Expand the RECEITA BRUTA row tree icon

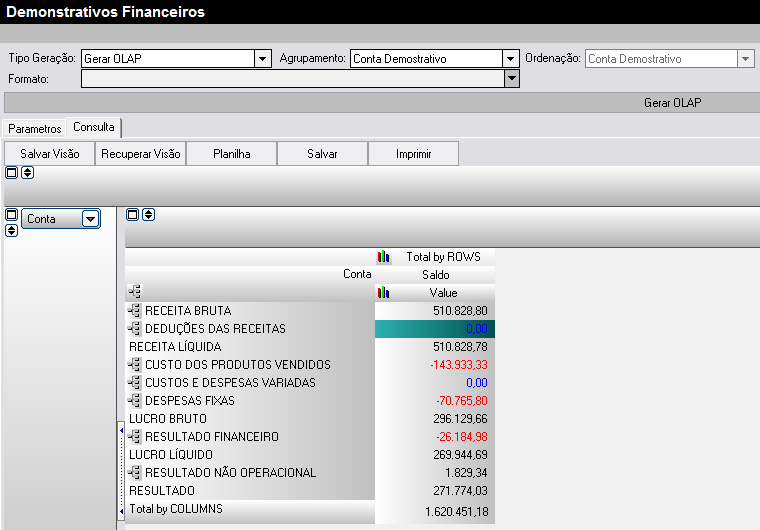tap(135, 310)
